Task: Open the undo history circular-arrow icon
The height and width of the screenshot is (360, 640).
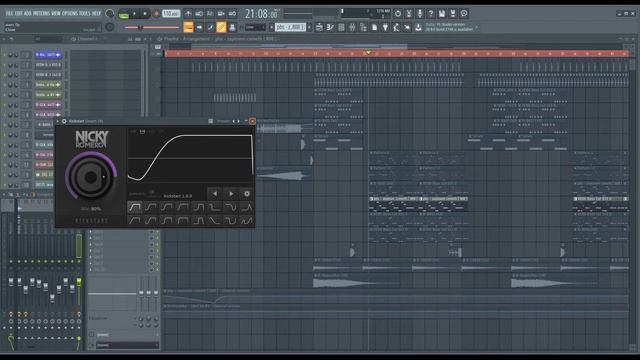Action: click(x=398, y=13)
